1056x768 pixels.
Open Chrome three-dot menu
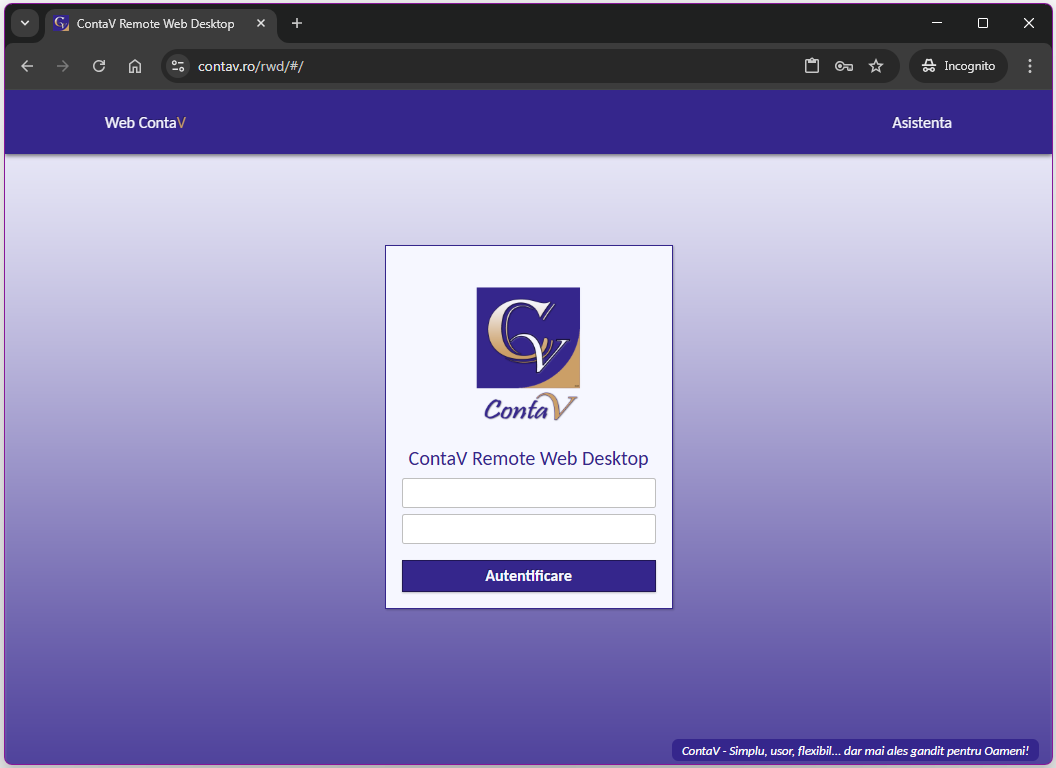tap(1030, 66)
